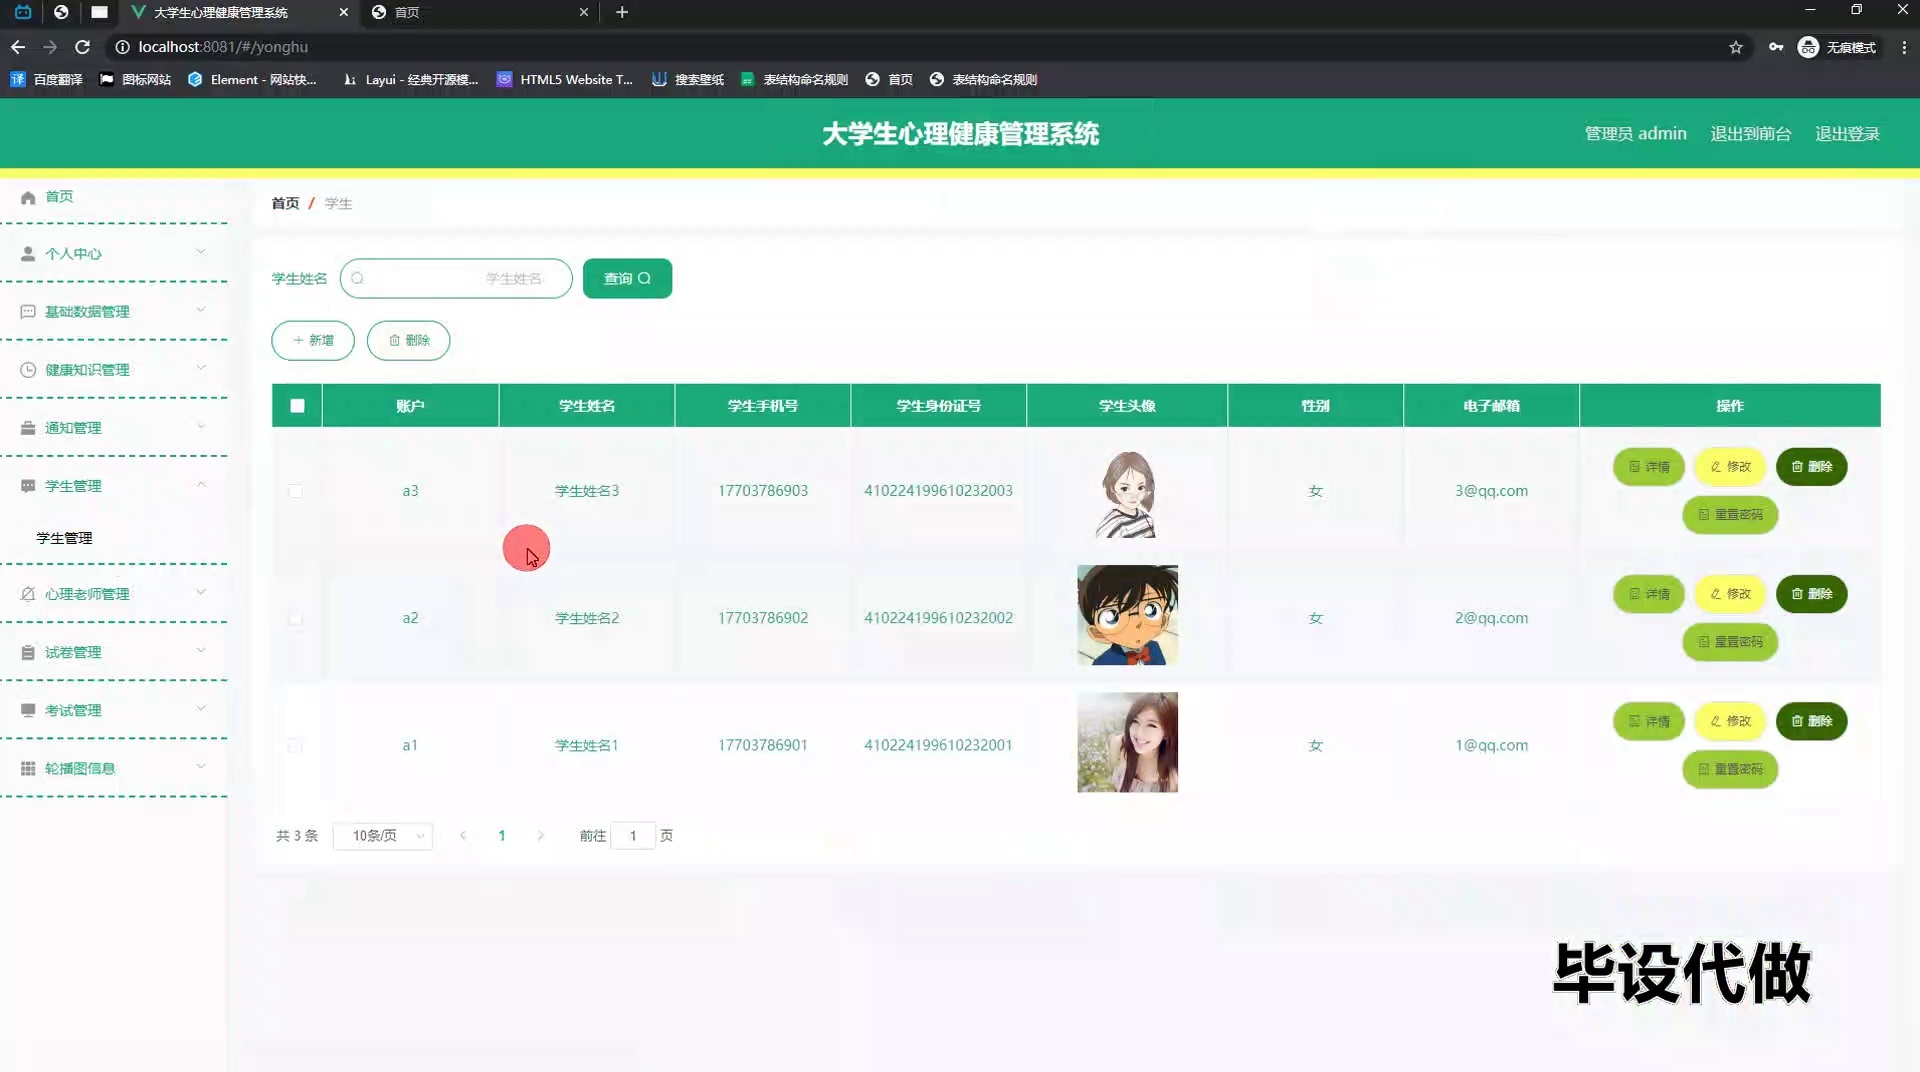Click 重置密码 for student a3

1730,515
